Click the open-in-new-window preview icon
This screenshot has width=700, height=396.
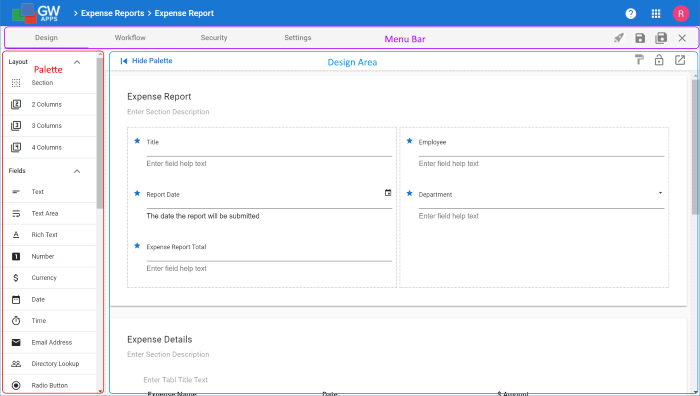tap(679, 60)
